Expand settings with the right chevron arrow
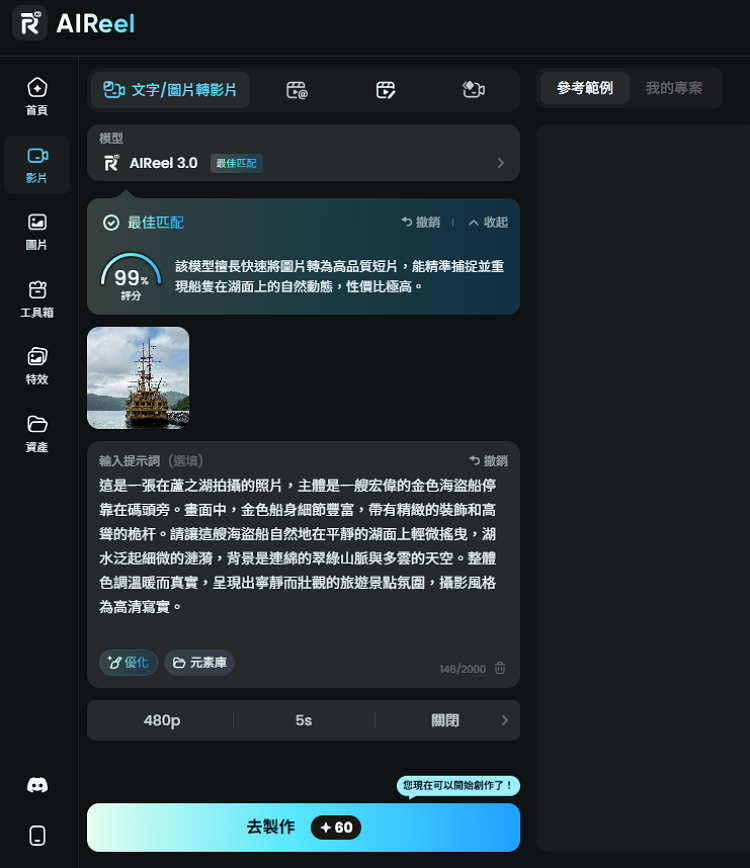This screenshot has height=868, width=750. pyautogui.click(x=505, y=720)
